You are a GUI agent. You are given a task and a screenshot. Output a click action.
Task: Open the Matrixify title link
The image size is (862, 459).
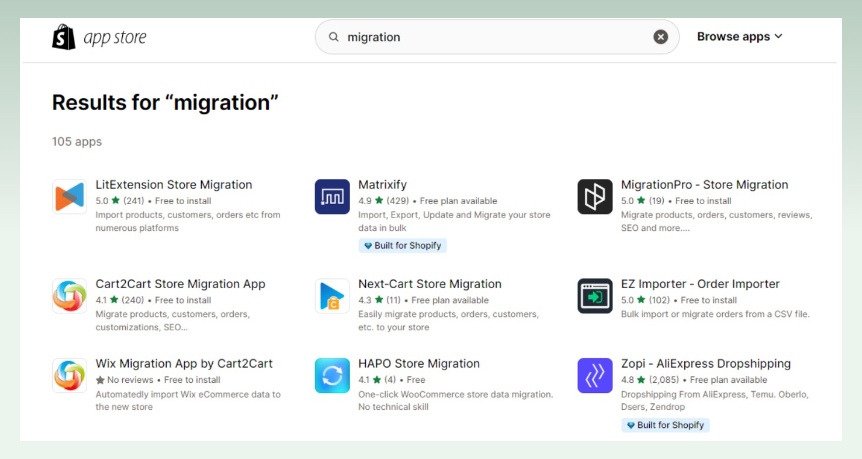click(383, 185)
